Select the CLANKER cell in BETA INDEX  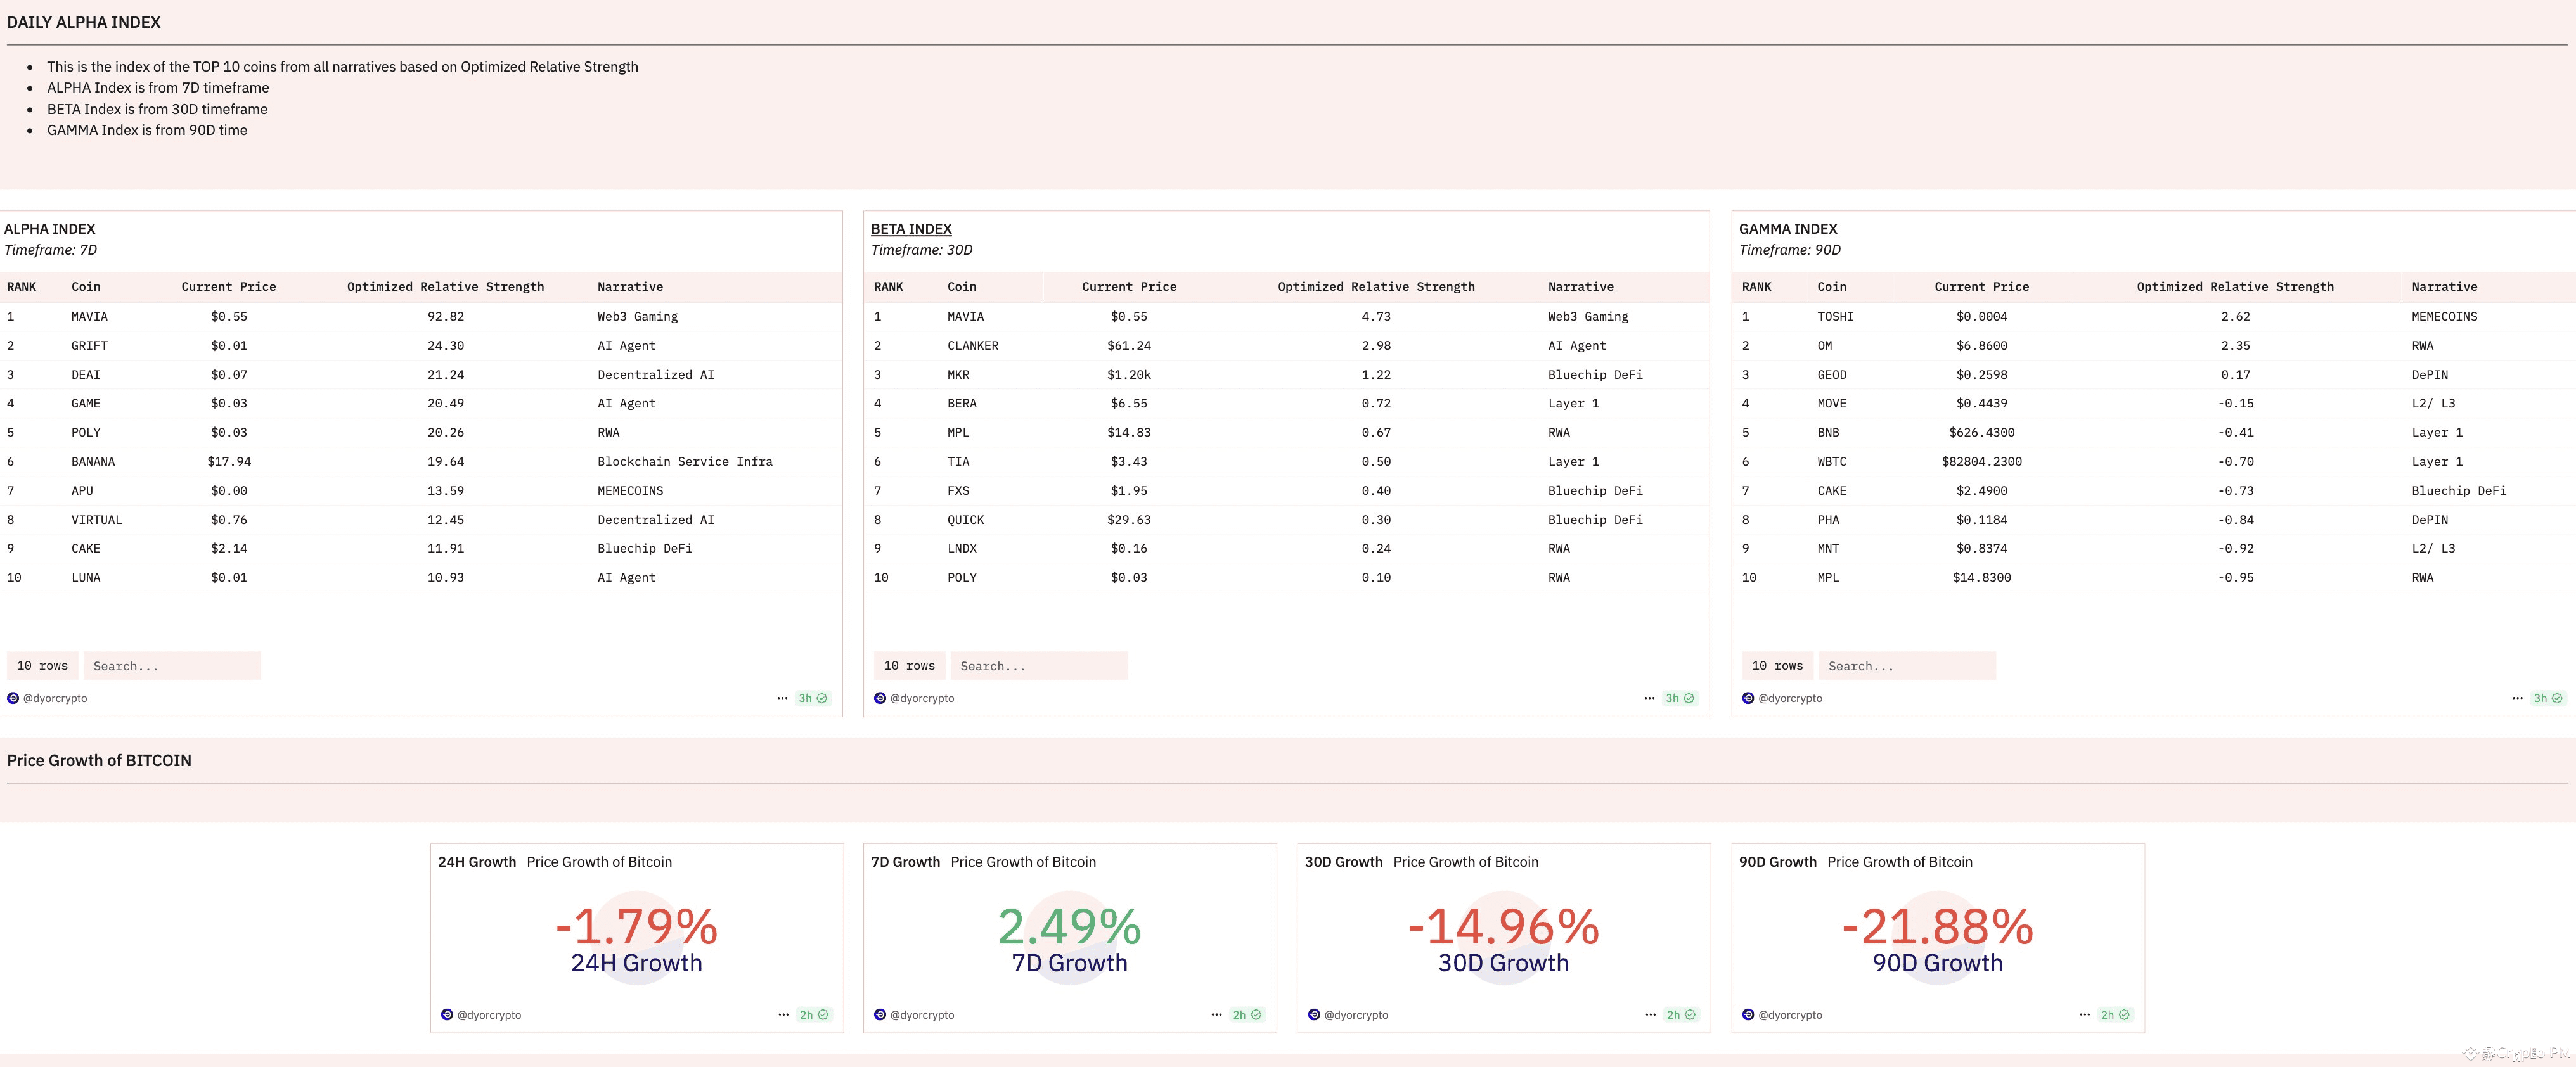(x=973, y=346)
